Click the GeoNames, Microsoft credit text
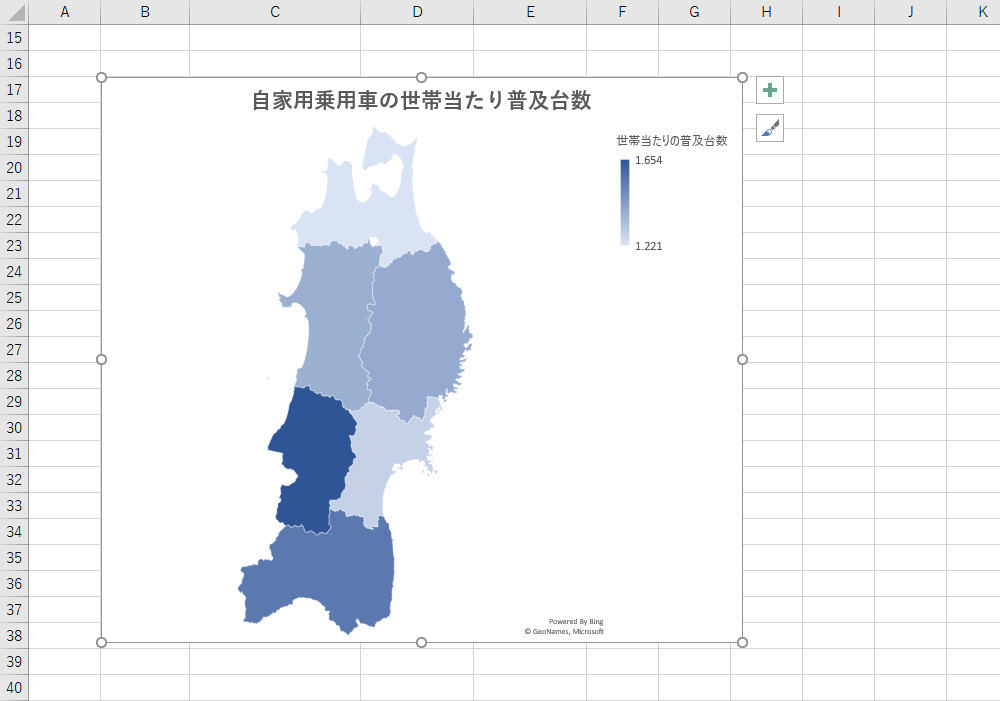Image resolution: width=1000 pixels, height=701 pixels. tap(564, 631)
